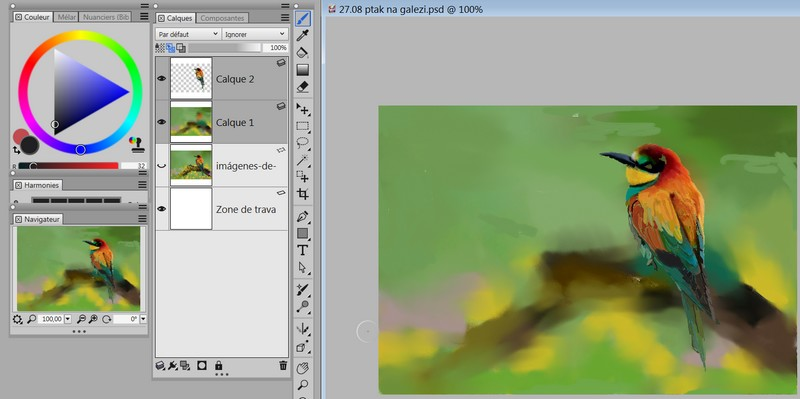Open the rotation angle dropdown in Navigateur
Screen dimensions: 800x399
click(143, 319)
